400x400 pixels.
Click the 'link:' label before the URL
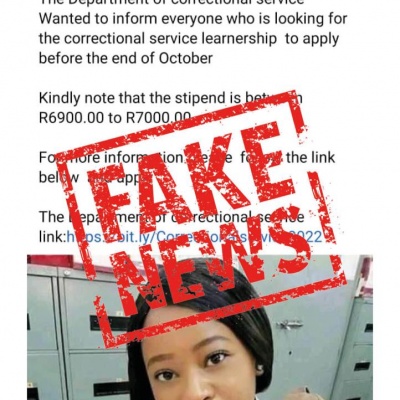[x=52, y=237]
